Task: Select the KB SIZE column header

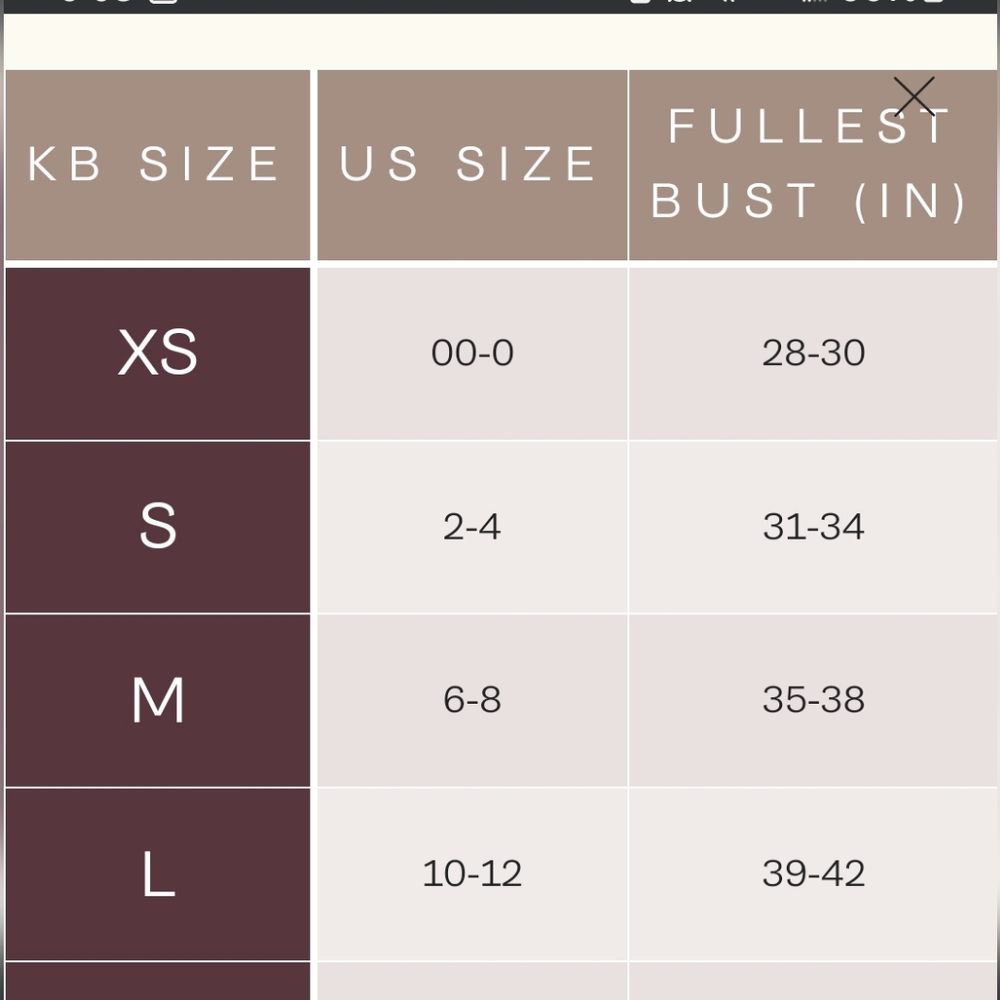Action: [x=156, y=163]
